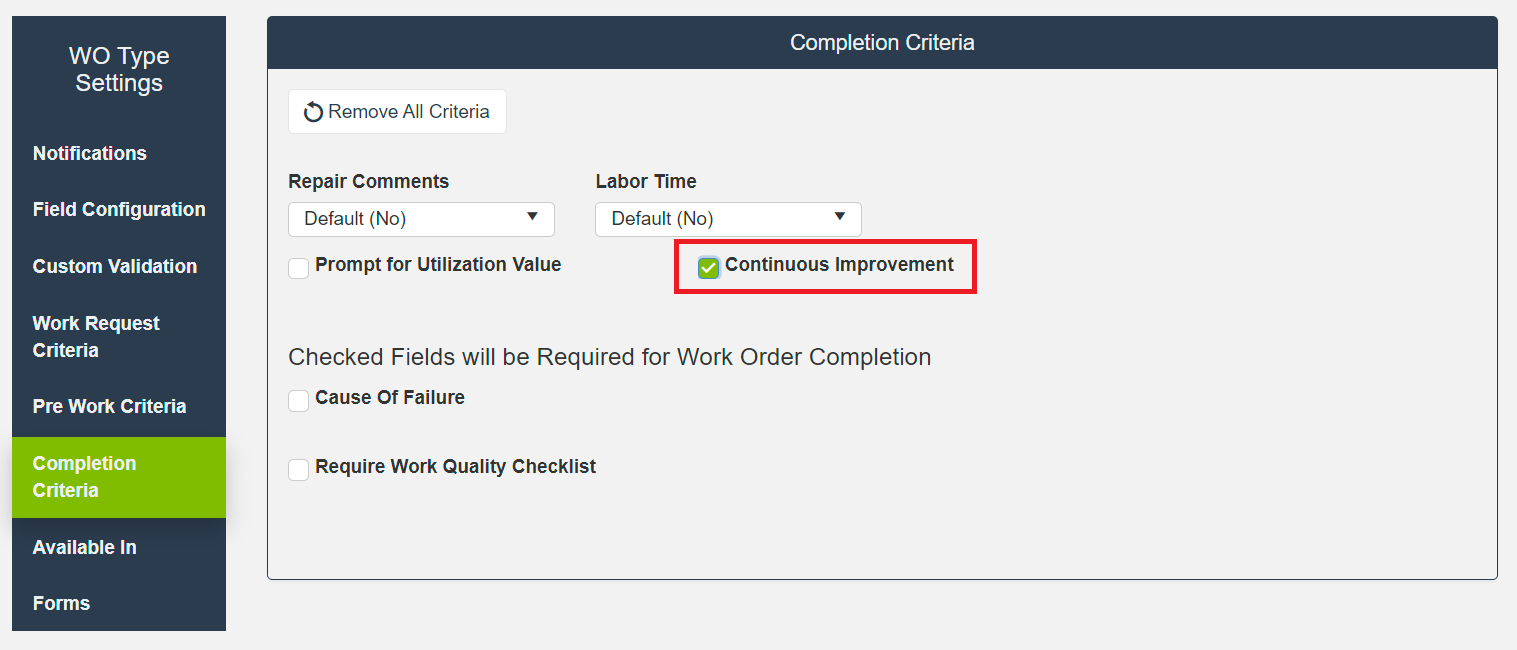Select Custom Validation in the sidebar
Viewport: 1517px width, 650px height.
click(x=115, y=266)
